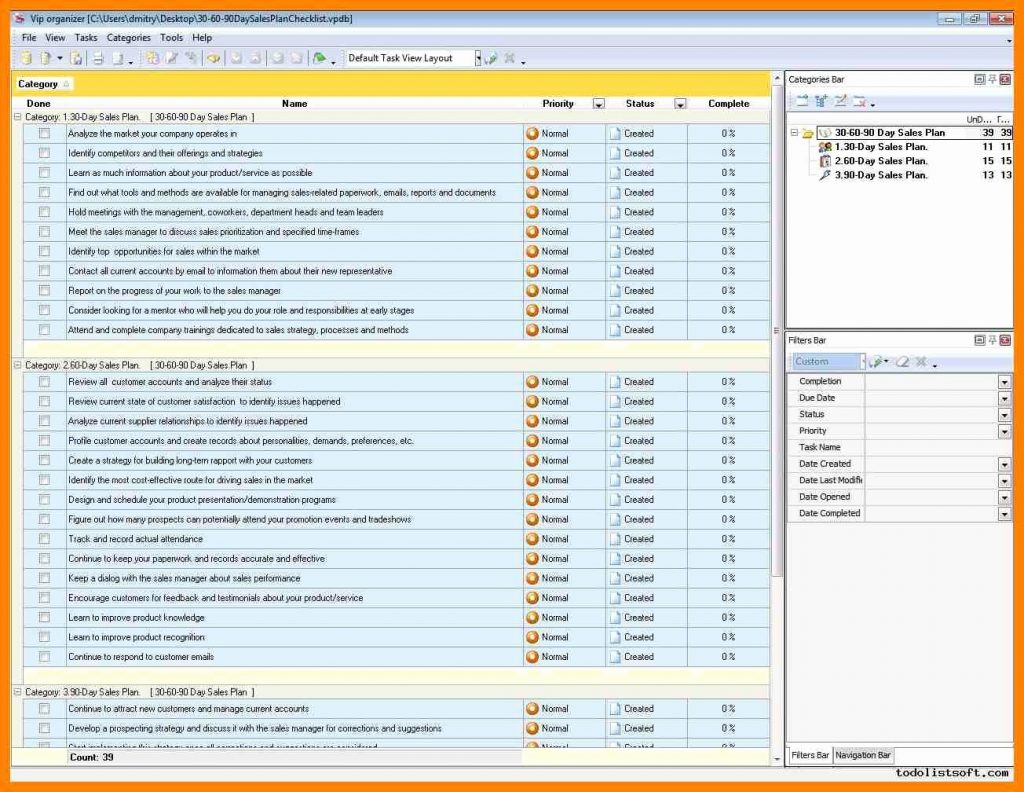1024x792 pixels.
Task: Click the new database icon in main toolbar
Action: 25,58
